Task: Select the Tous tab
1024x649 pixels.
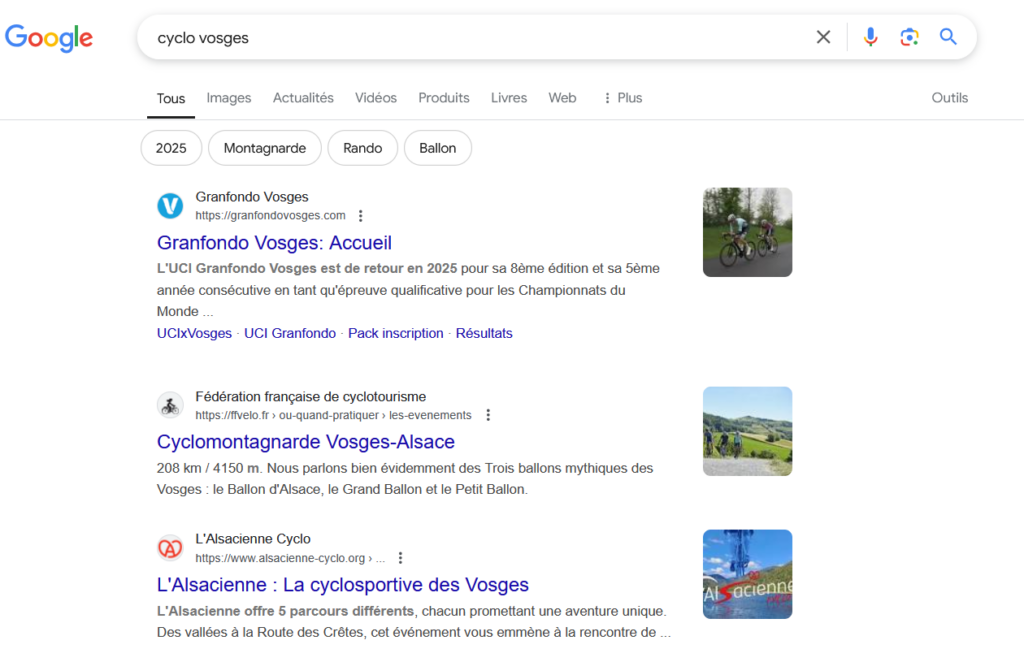Action: (170, 99)
